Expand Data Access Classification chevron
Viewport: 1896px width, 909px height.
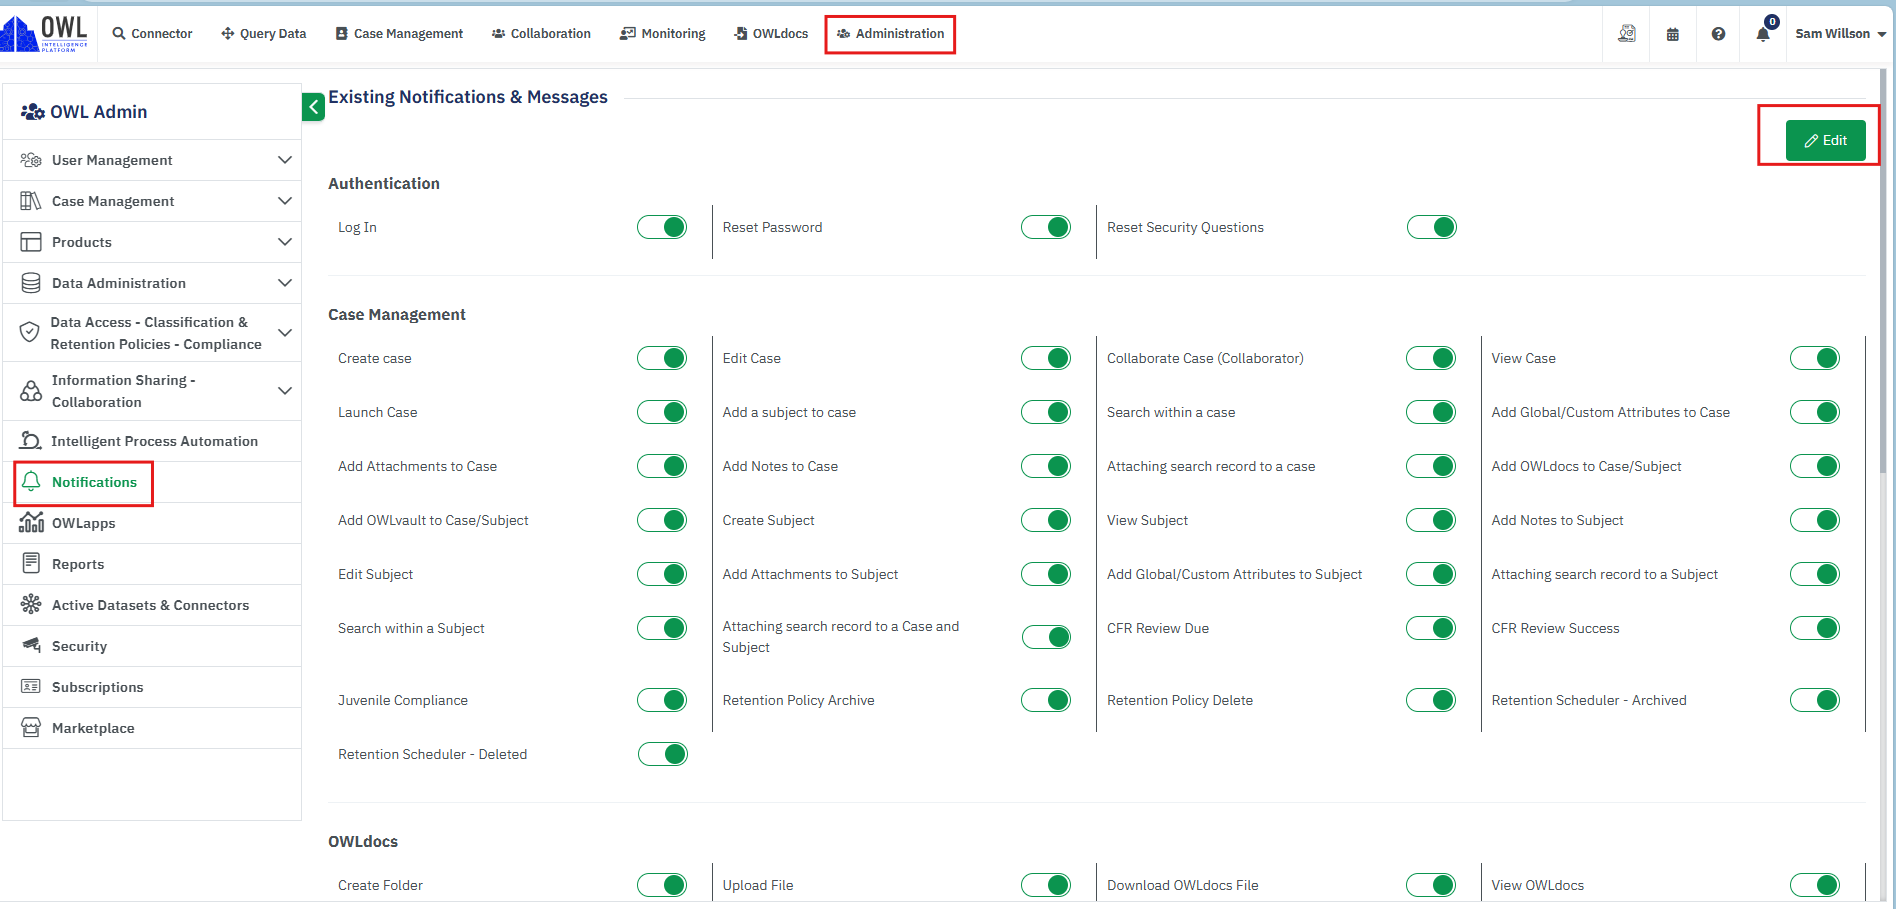point(285,333)
